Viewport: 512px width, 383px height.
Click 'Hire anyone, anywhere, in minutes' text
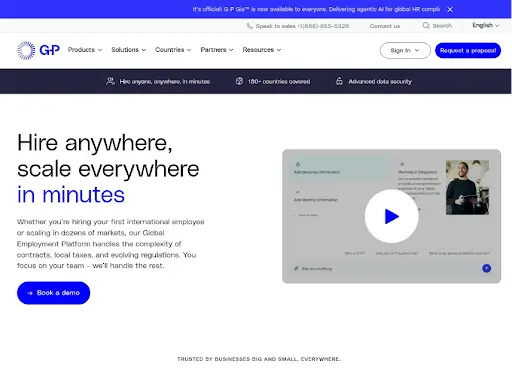pyautogui.click(x=165, y=82)
